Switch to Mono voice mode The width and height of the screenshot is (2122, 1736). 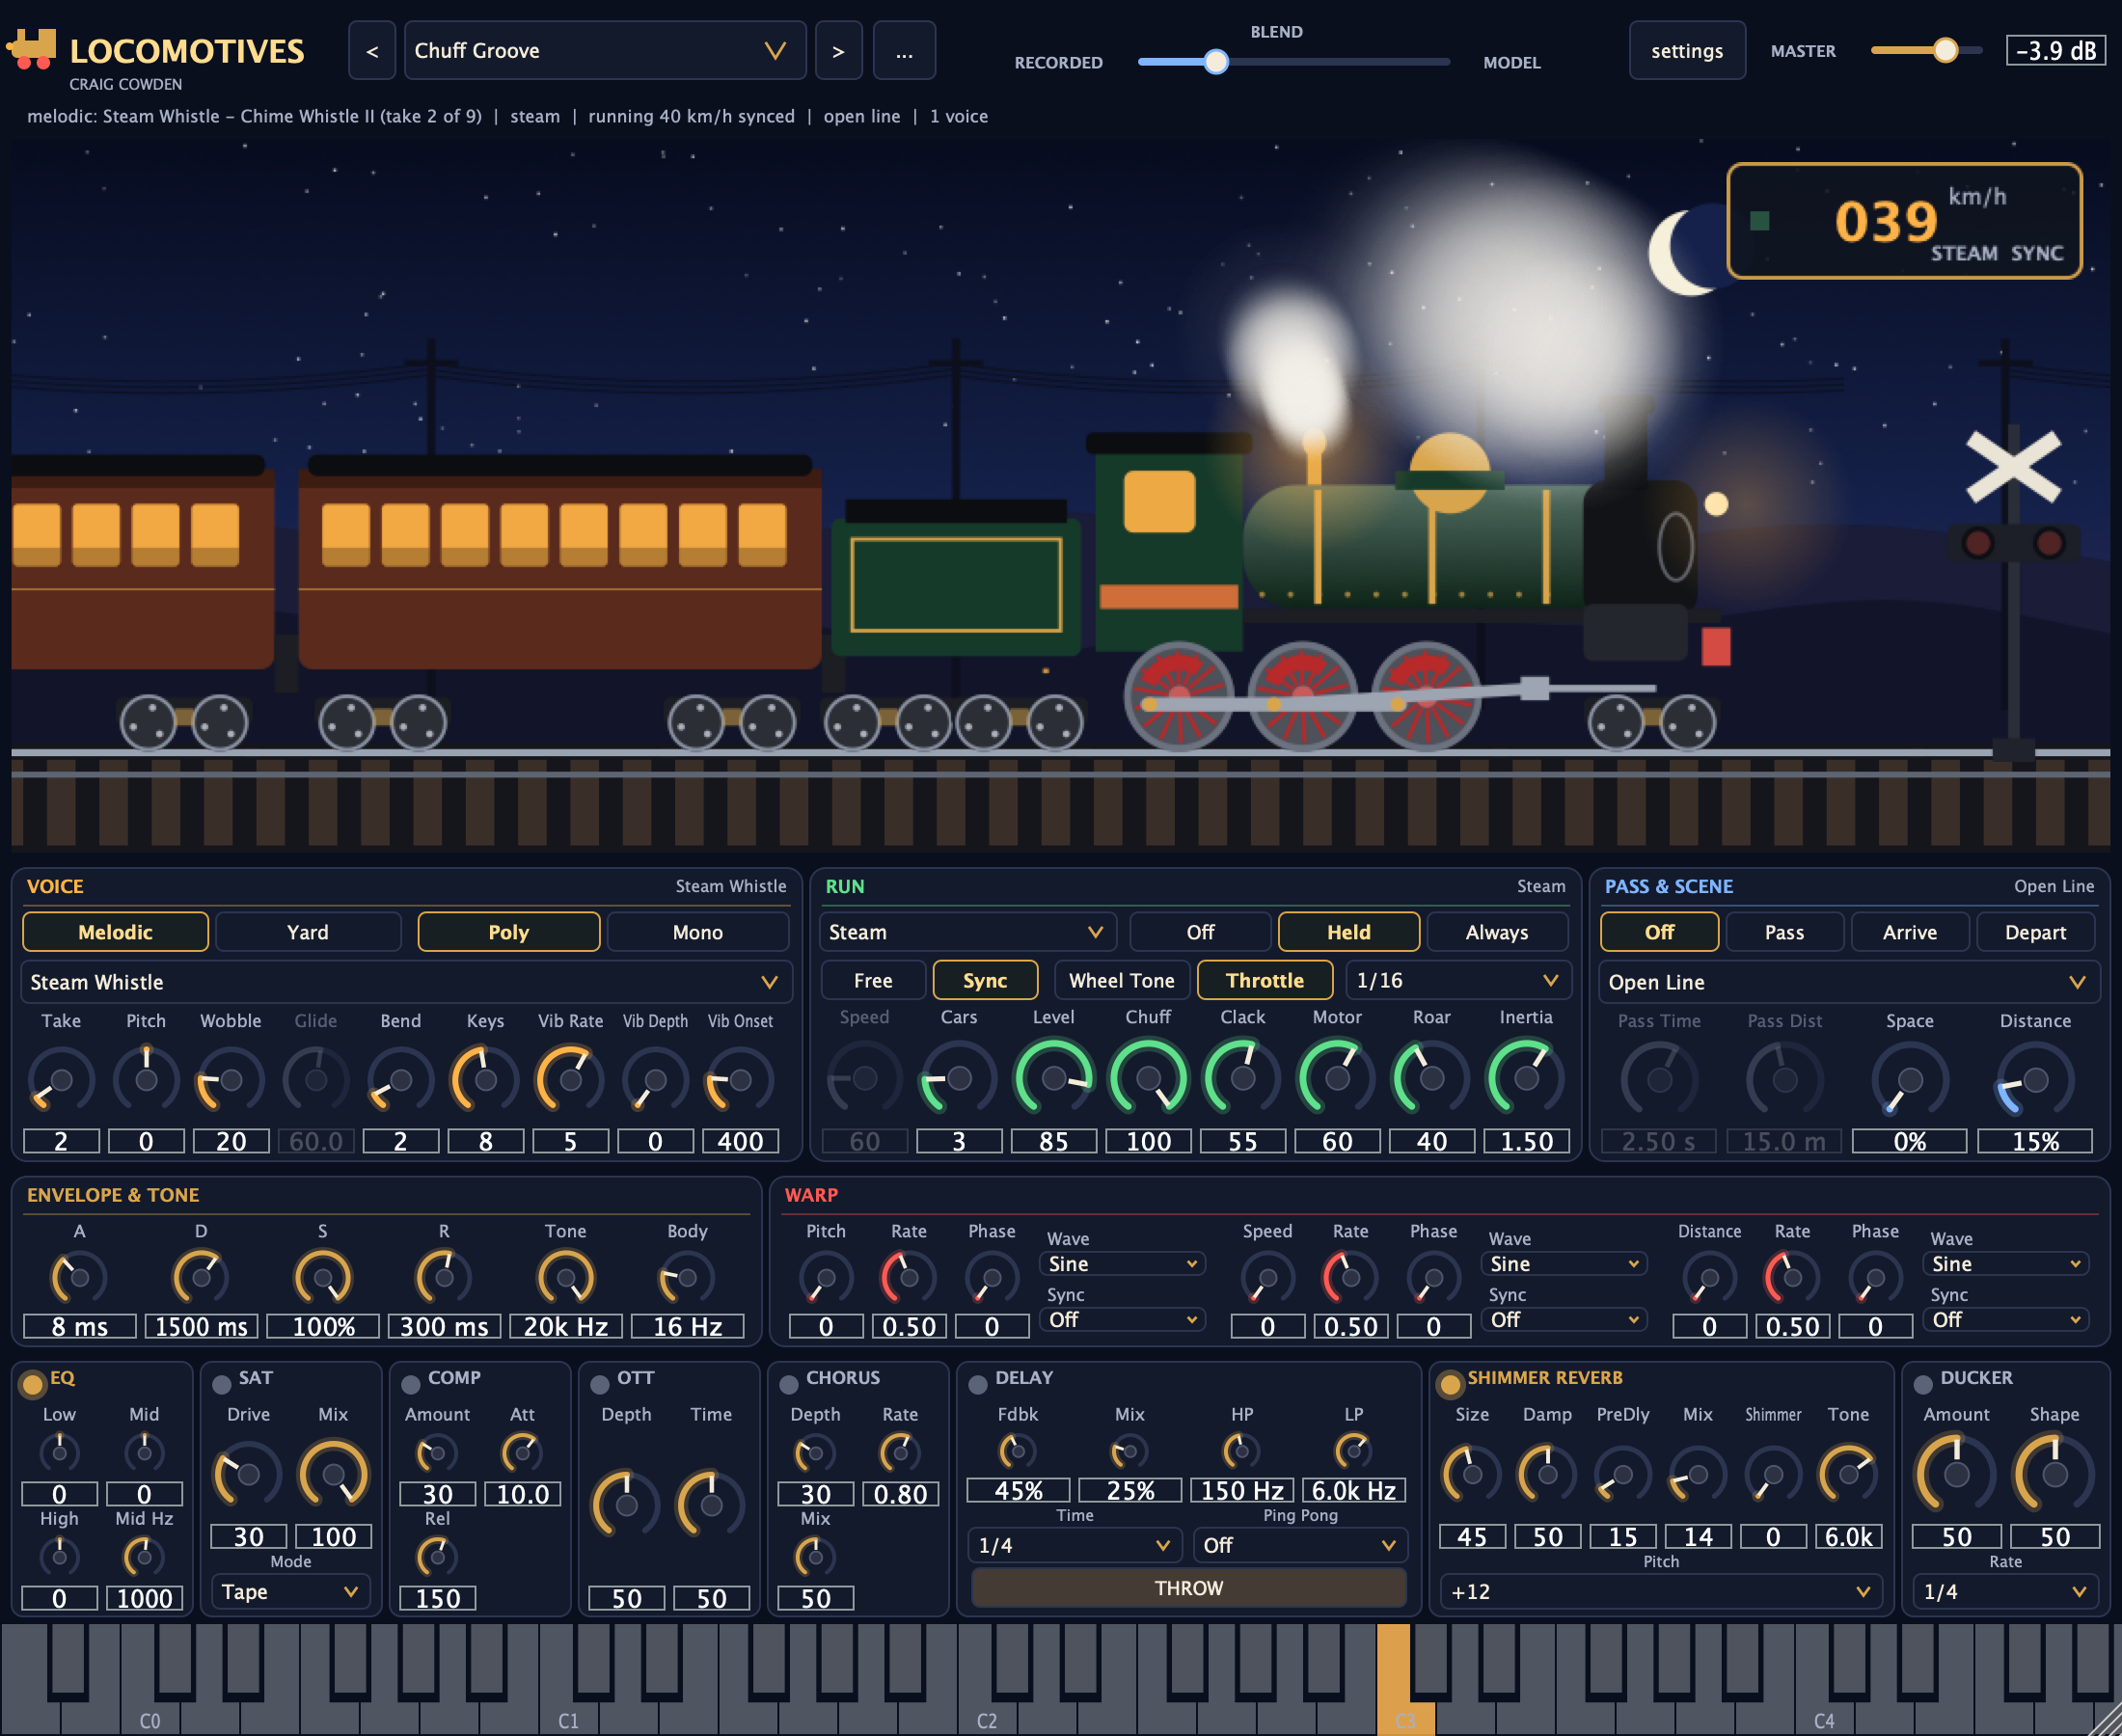point(697,932)
